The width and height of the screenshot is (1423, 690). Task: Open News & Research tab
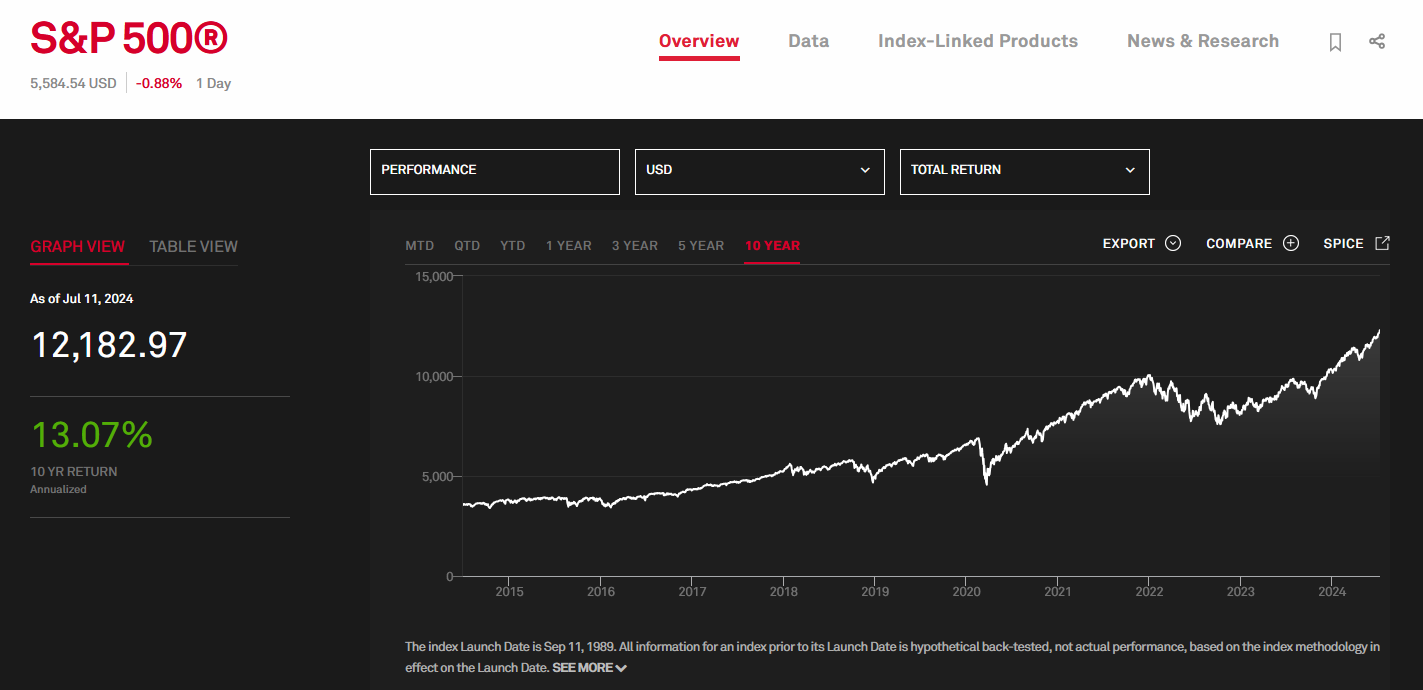pos(1203,41)
